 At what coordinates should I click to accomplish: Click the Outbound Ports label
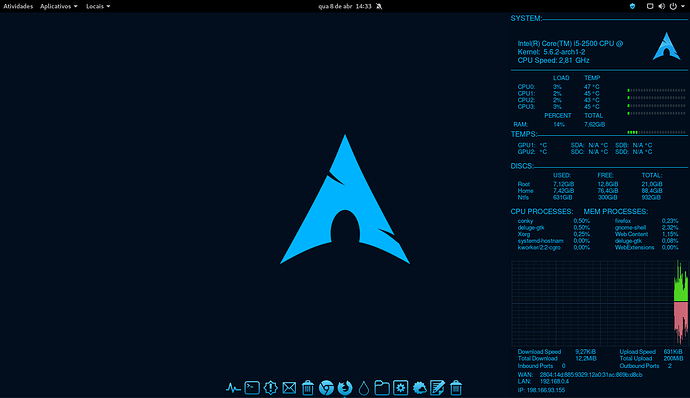pyautogui.click(x=639, y=366)
